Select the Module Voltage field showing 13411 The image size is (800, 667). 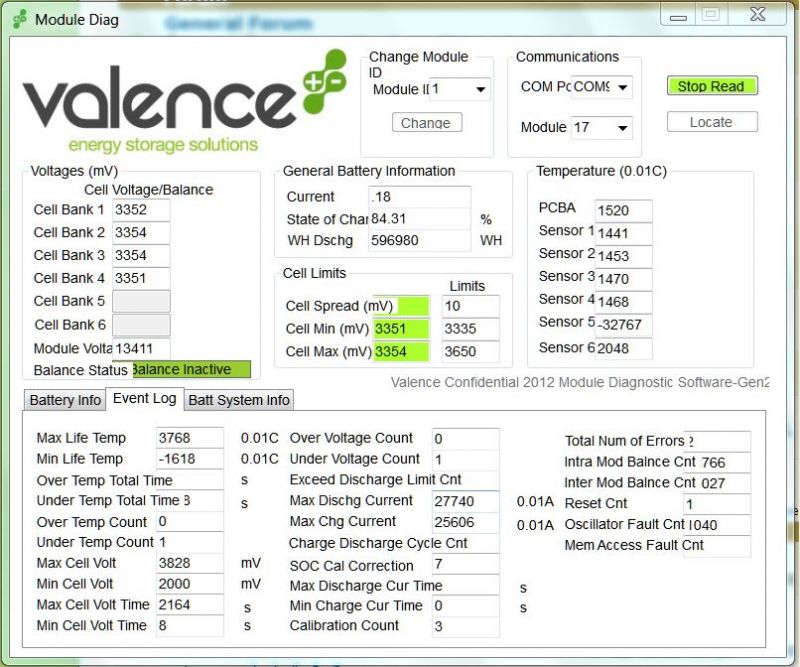coord(141,349)
